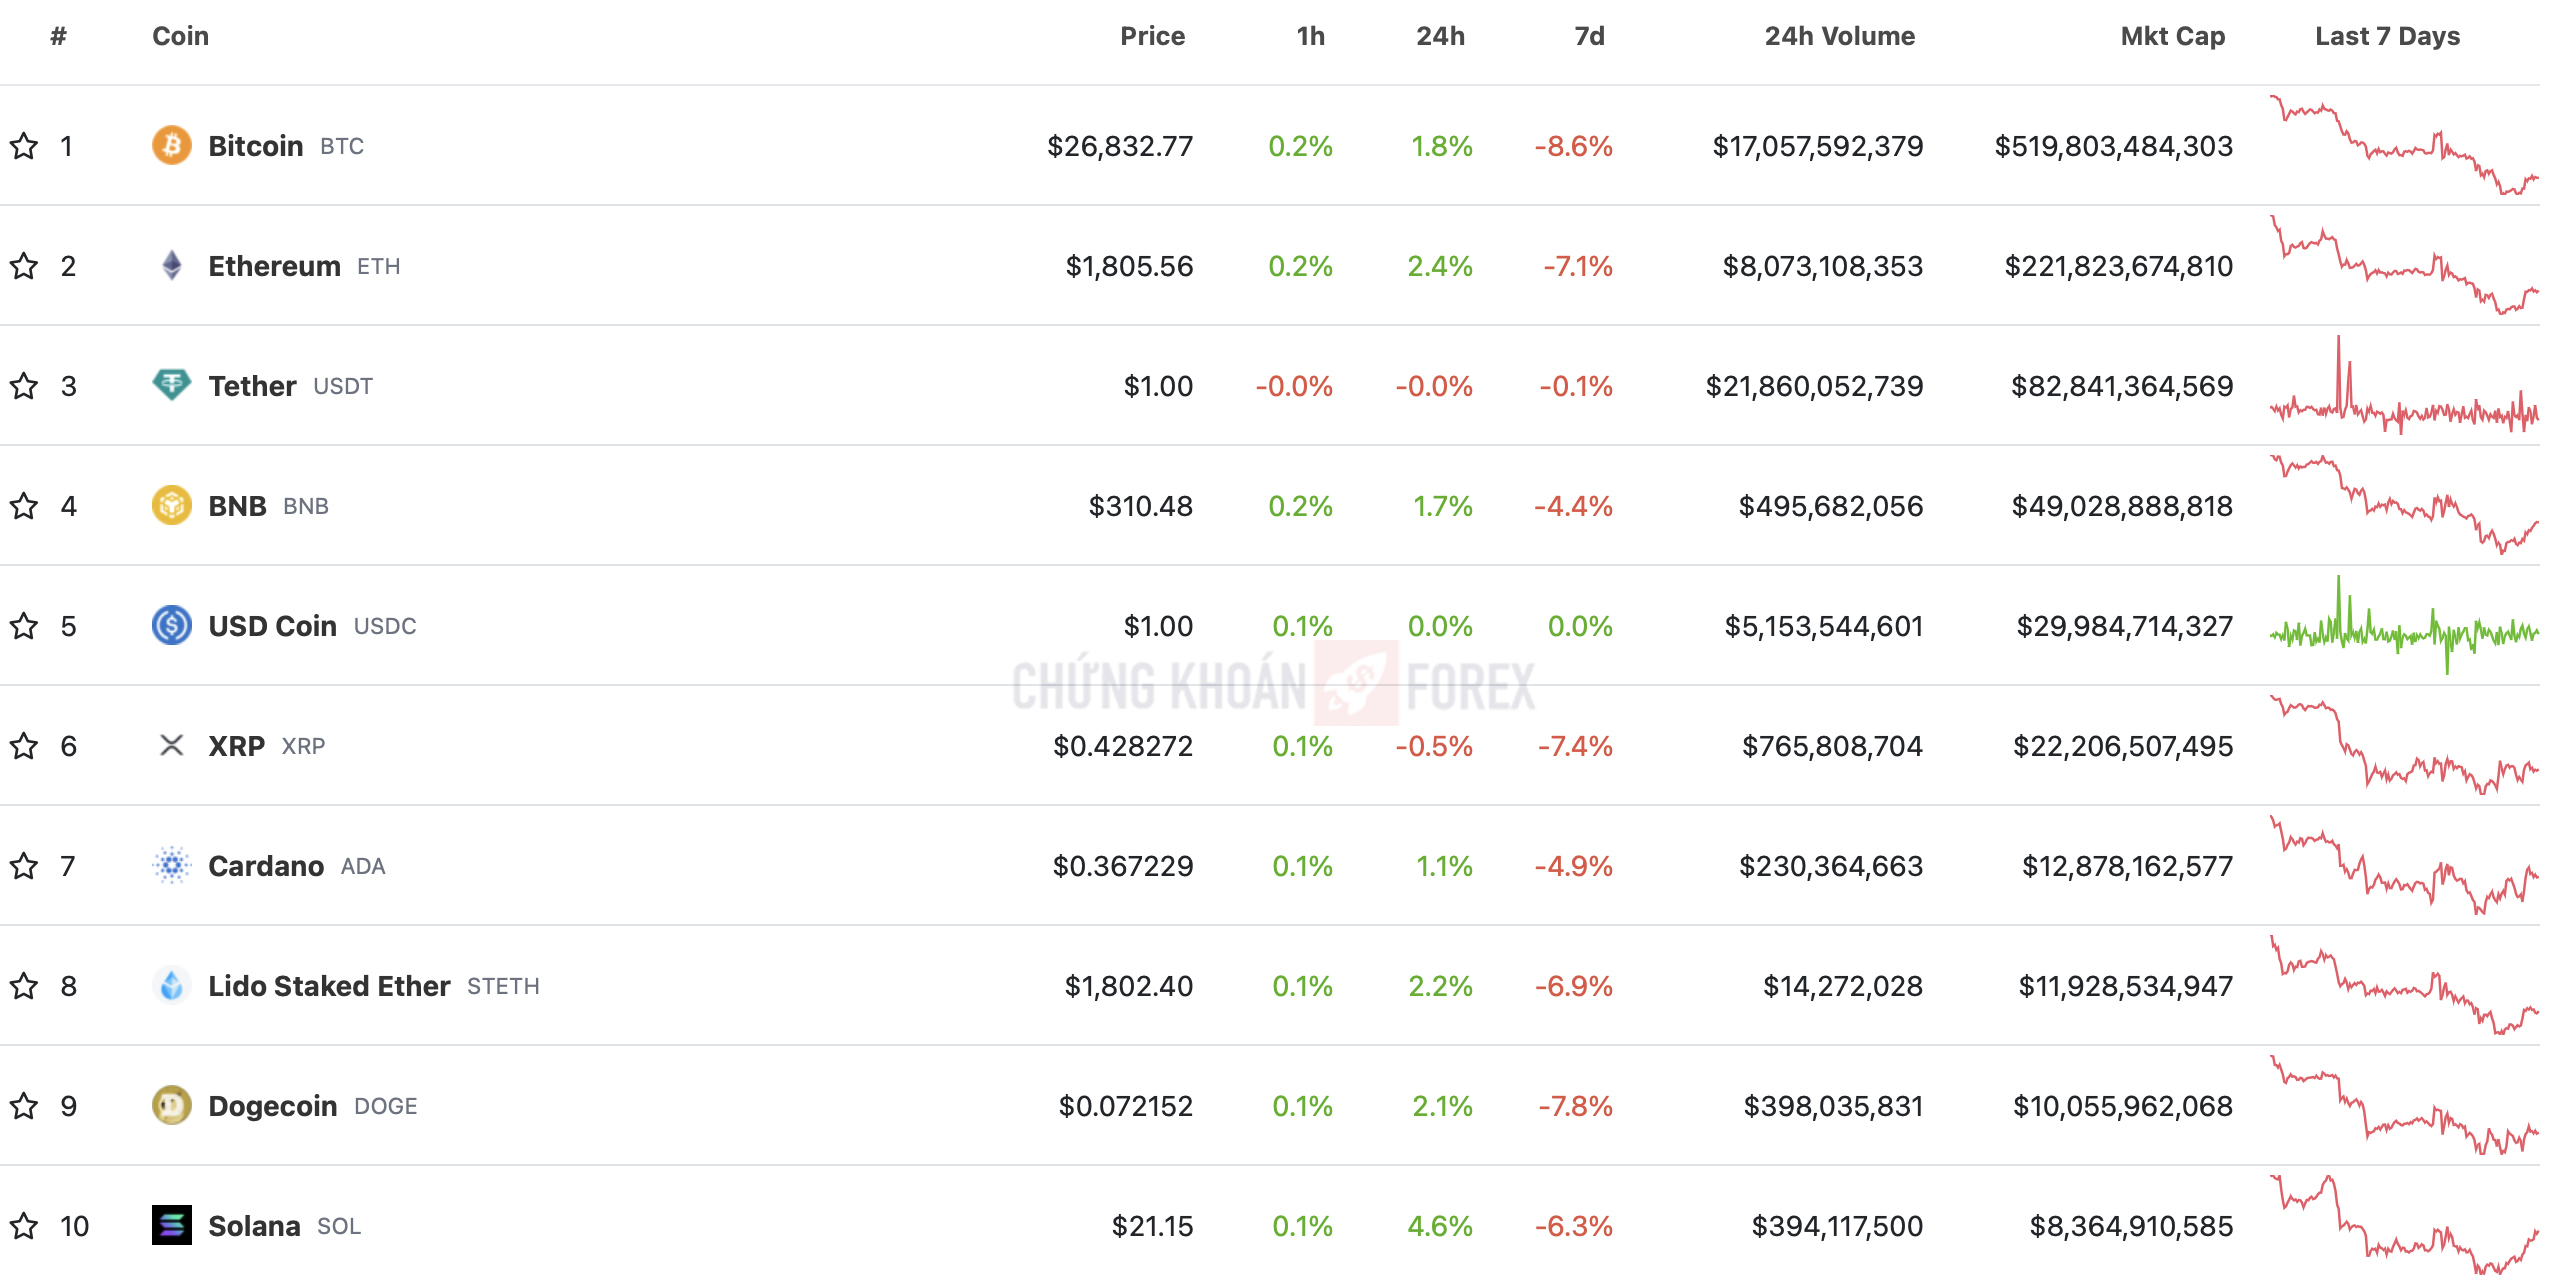The height and width of the screenshot is (1280, 2550).
Task: Click Lido Staked Ether volume $14,272,028
Action: (1843, 986)
